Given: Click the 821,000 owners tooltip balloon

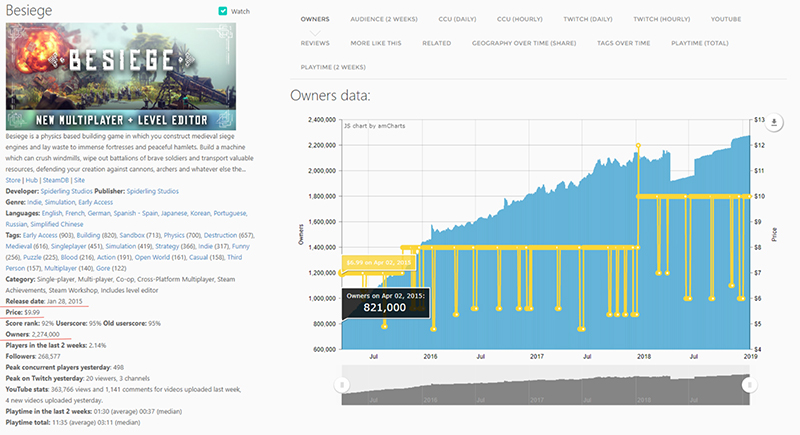Looking at the screenshot, I should (x=385, y=303).
